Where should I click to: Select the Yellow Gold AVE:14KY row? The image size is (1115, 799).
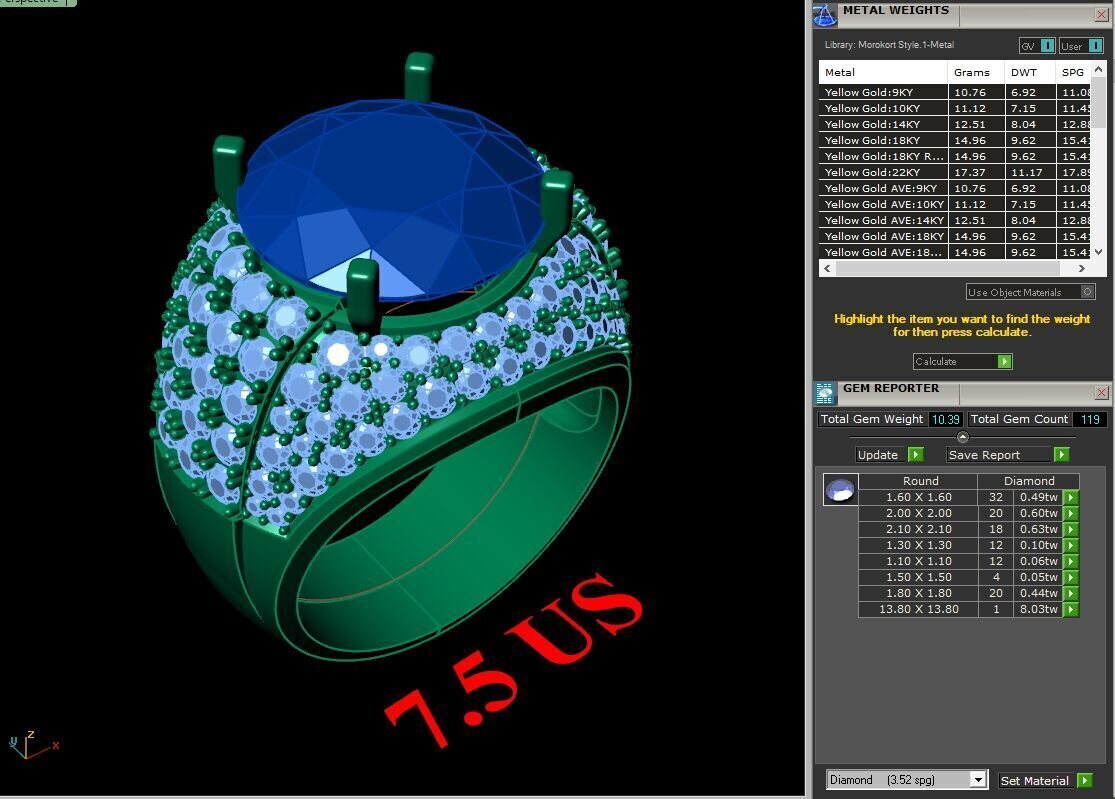coord(955,220)
